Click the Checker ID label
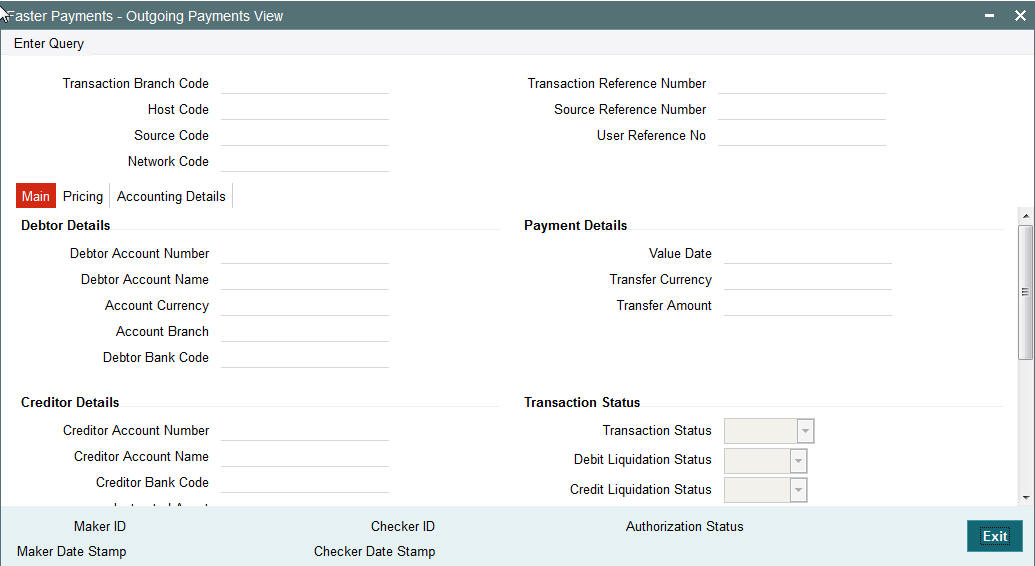The height and width of the screenshot is (566, 1035). pos(403,526)
